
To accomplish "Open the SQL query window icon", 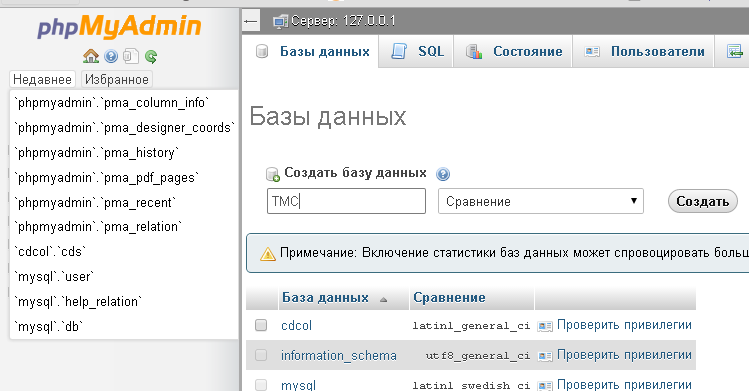I will coord(131,56).
